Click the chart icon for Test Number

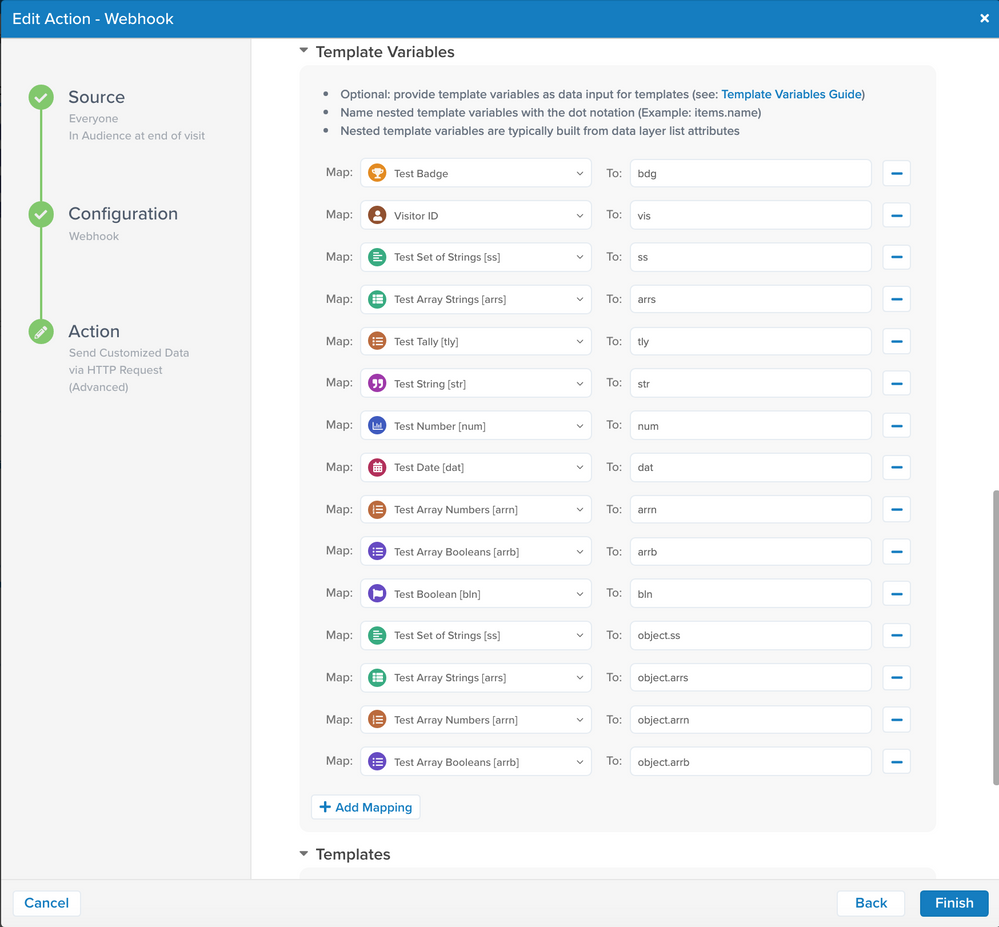pos(377,425)
